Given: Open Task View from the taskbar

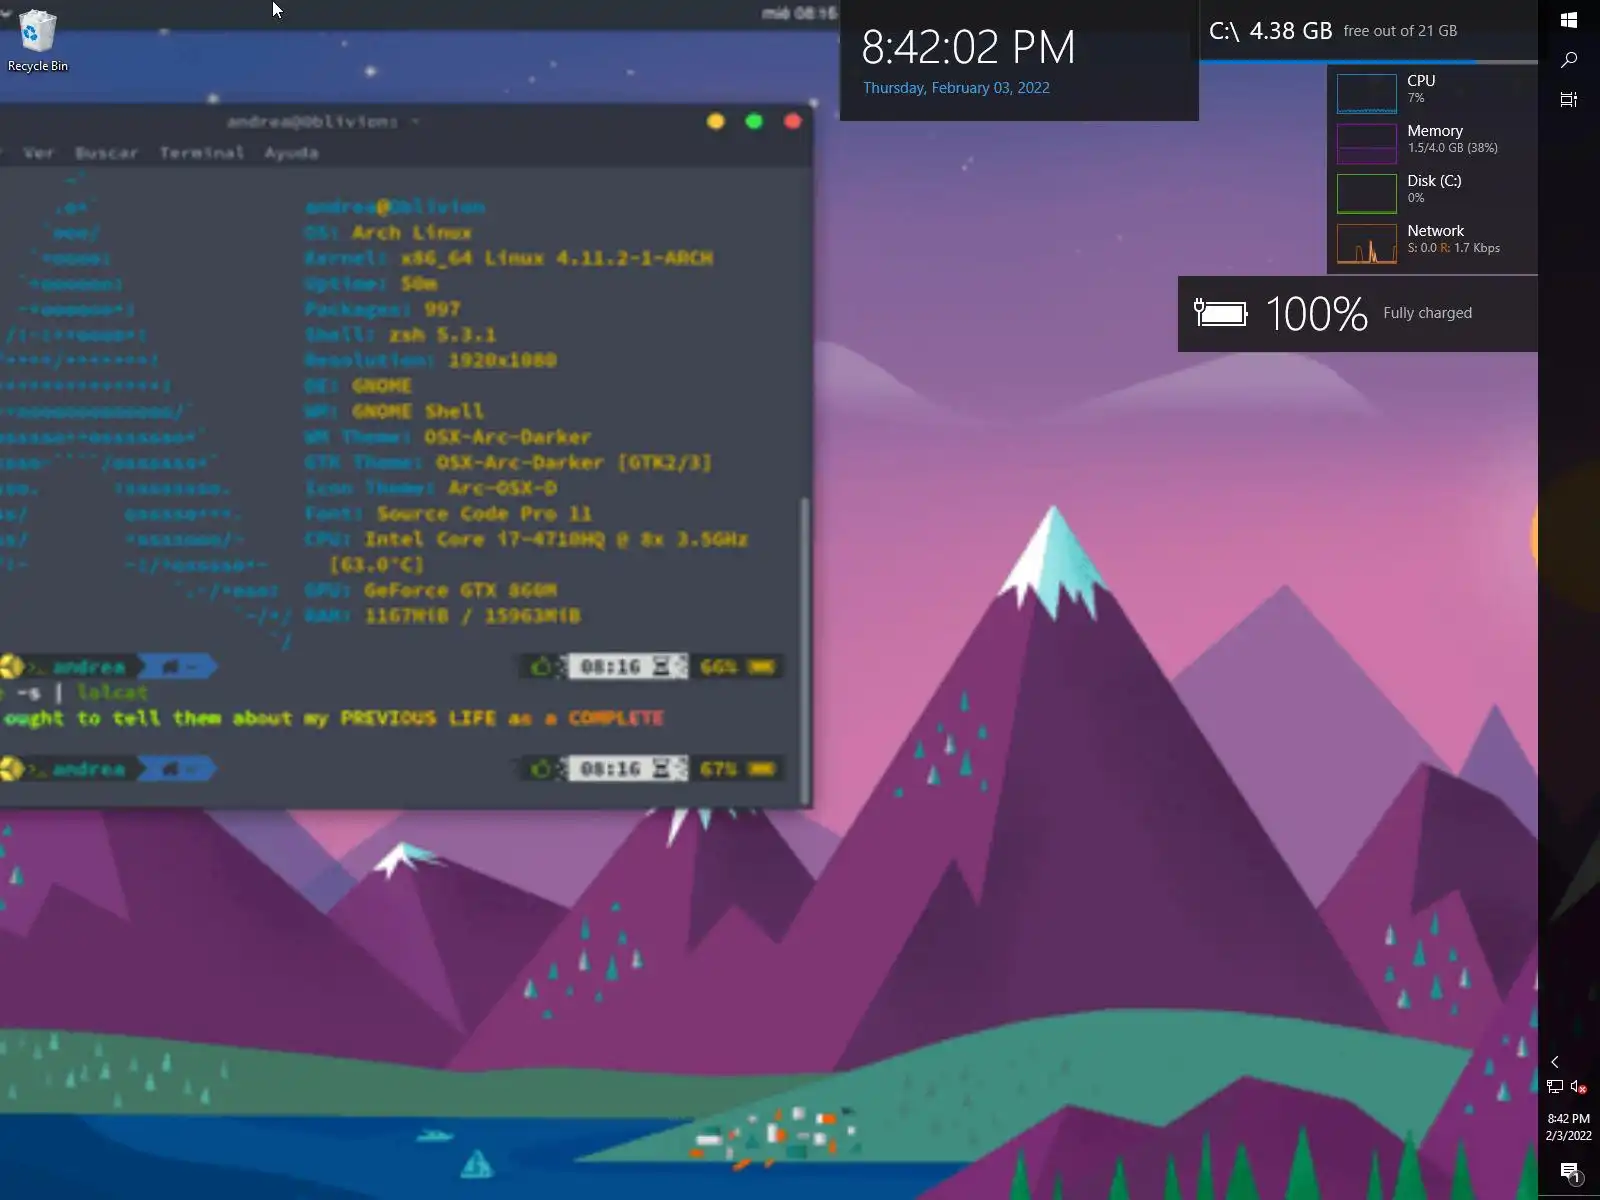Looking at the screenshot, I should 1569,99.
